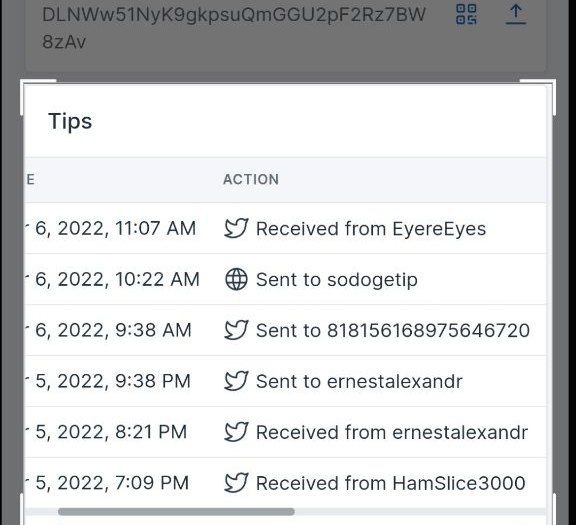The height and width of the screenshot is (525, 576).
Task: Open the QR code icon for wallet address
Action: (466, 14)
